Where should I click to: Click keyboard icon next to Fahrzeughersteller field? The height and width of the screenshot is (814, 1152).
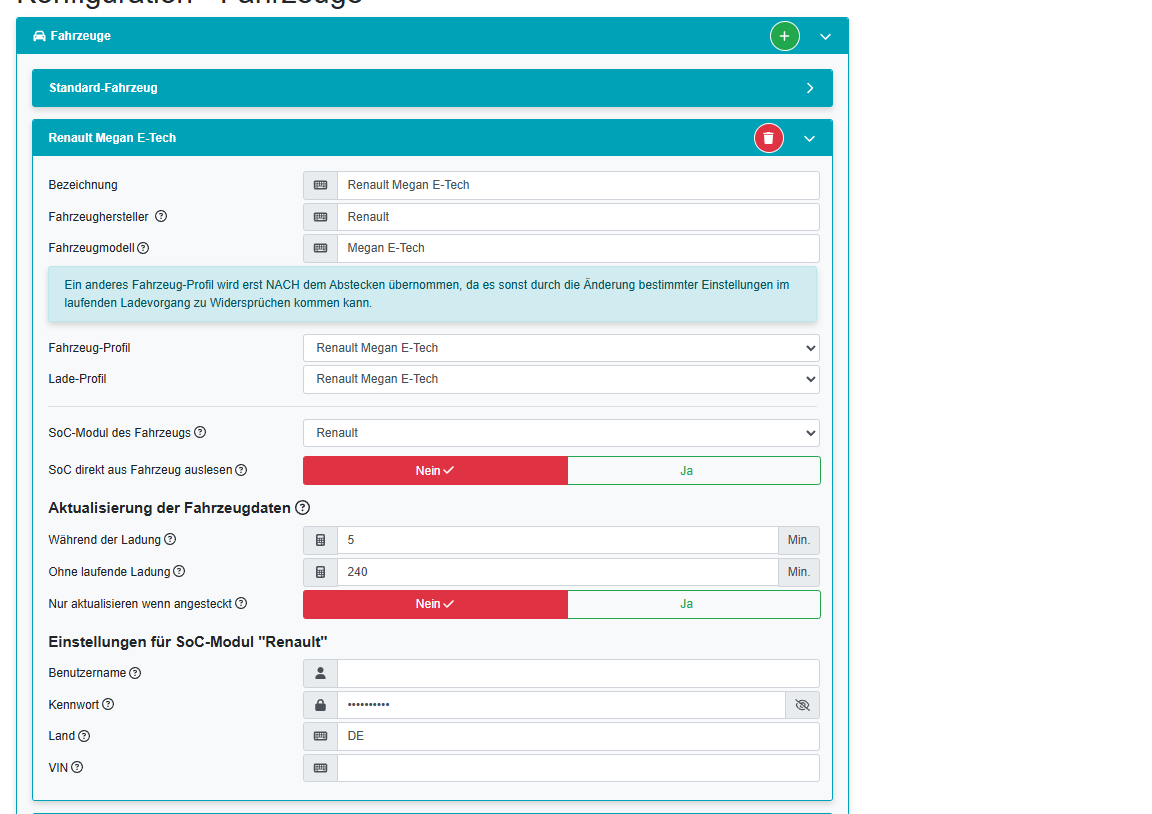tap(320, 217)
